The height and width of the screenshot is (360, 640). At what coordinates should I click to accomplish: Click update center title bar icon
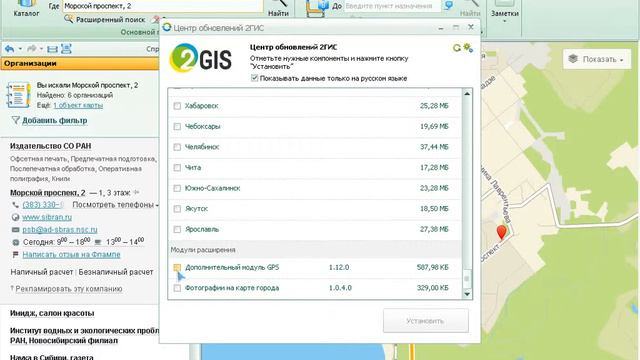(x=167, y=27)
